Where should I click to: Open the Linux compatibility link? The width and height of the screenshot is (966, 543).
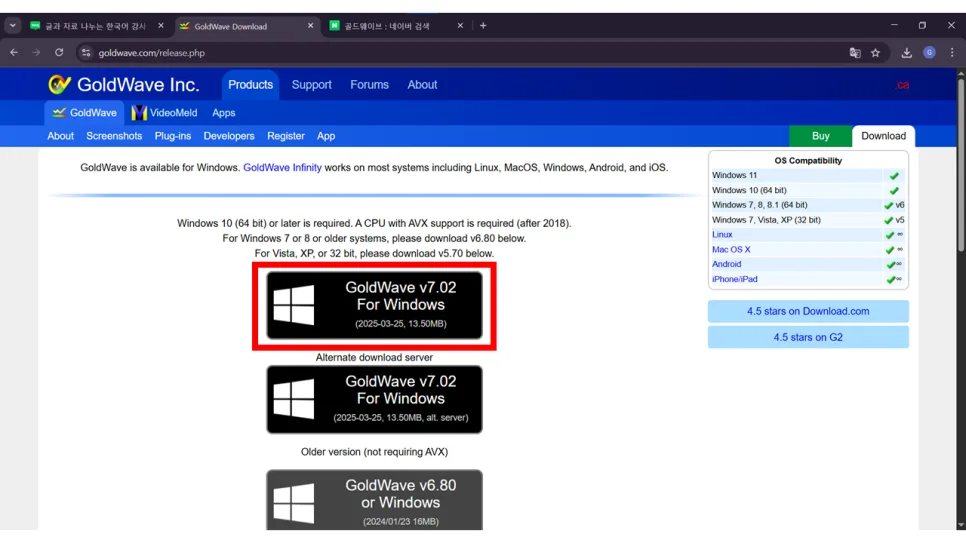(x=722, y=235)
